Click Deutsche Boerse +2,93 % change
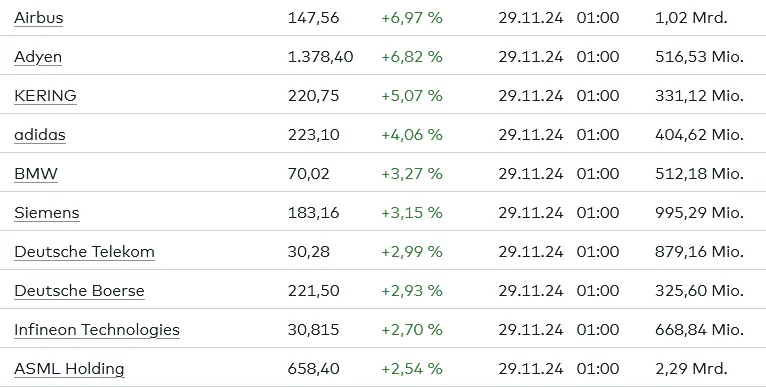 click(412, 291)
